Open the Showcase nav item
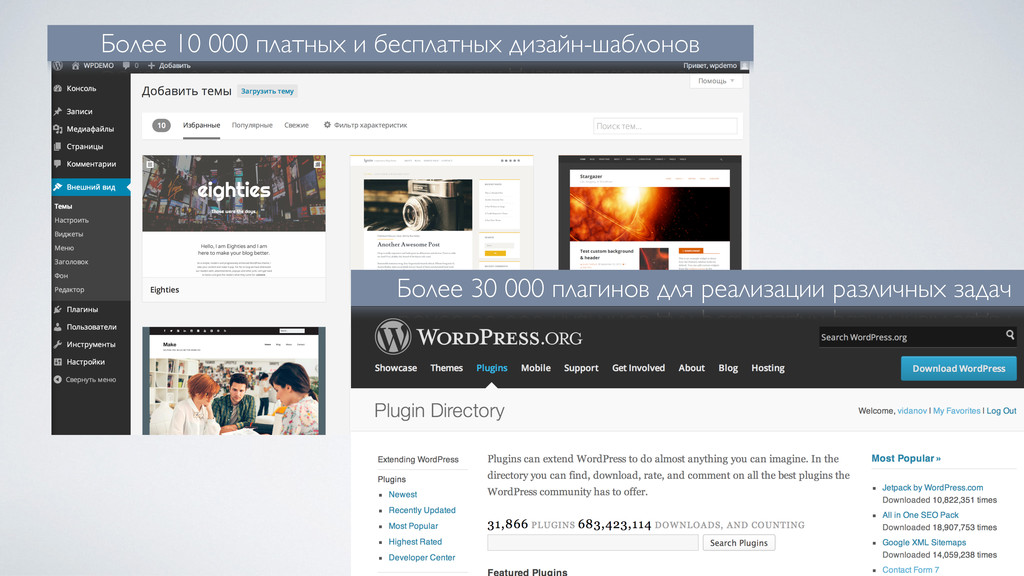Image resolution: width=1024 pixels, height=576 pixels. point(396,368)
